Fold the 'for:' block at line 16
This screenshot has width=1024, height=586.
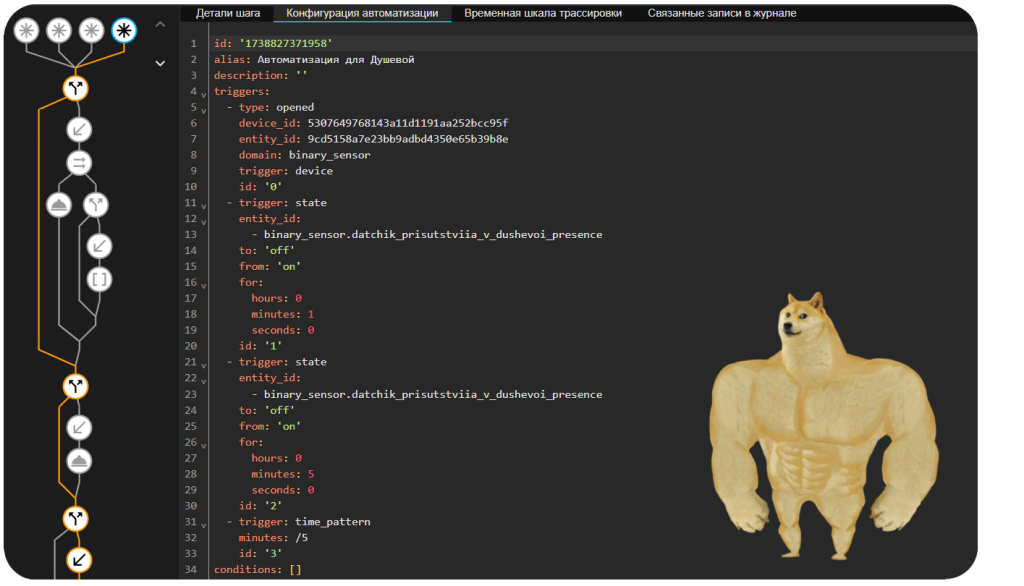204,285
